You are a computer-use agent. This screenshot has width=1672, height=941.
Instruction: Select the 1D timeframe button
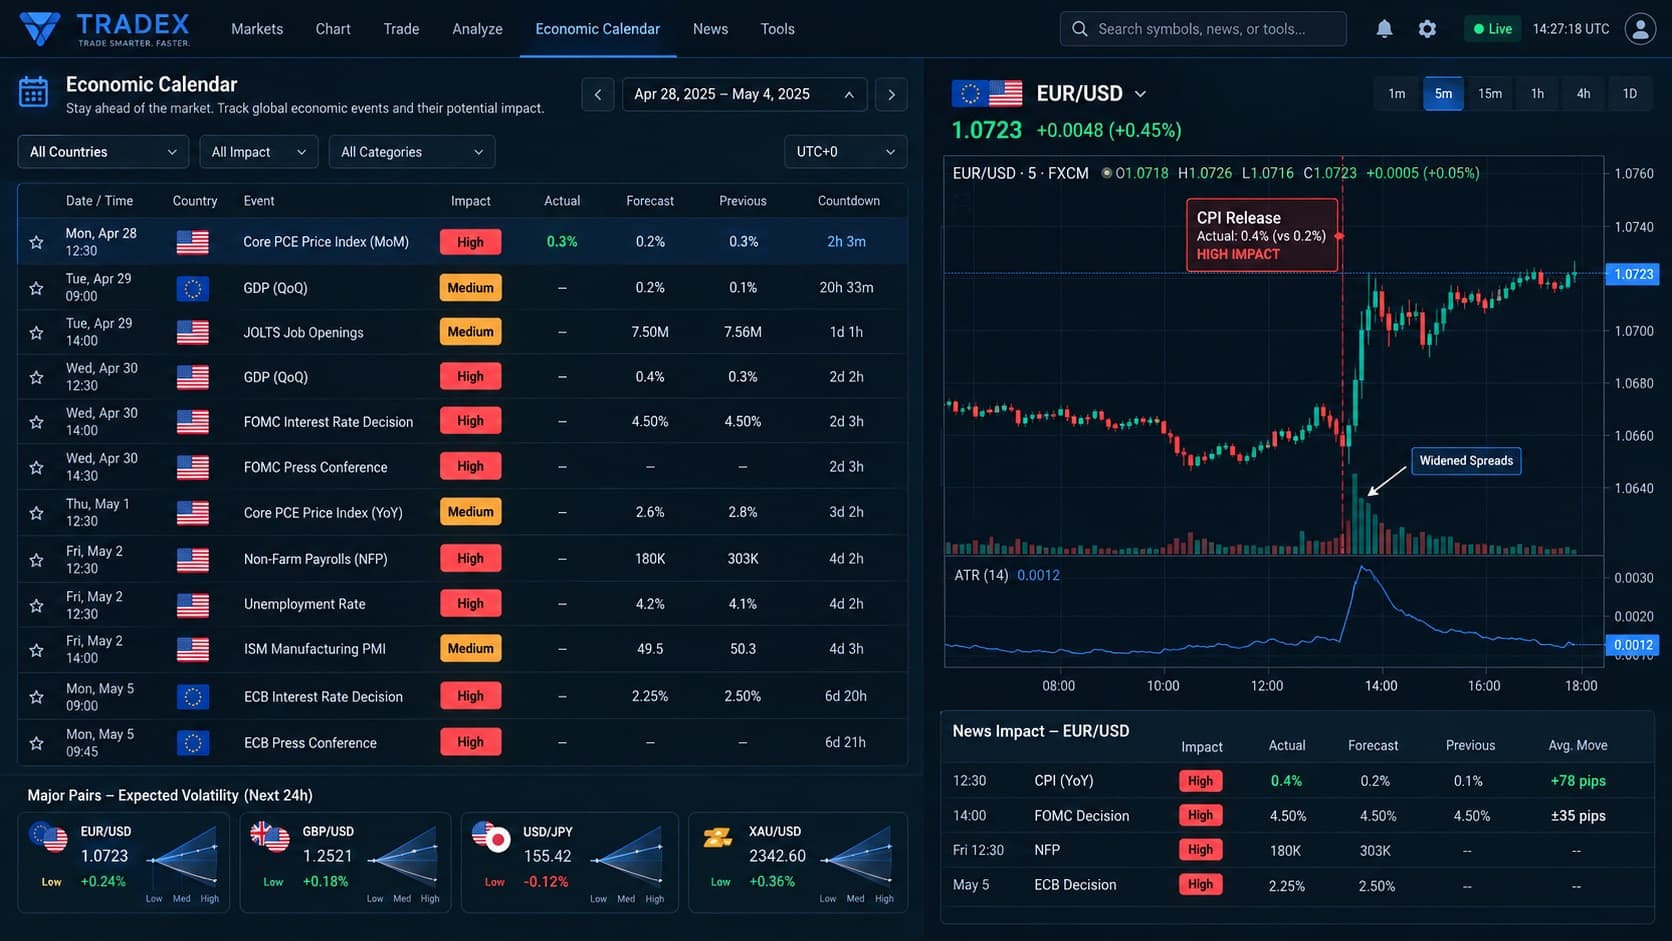click(x=1630, y=93)
